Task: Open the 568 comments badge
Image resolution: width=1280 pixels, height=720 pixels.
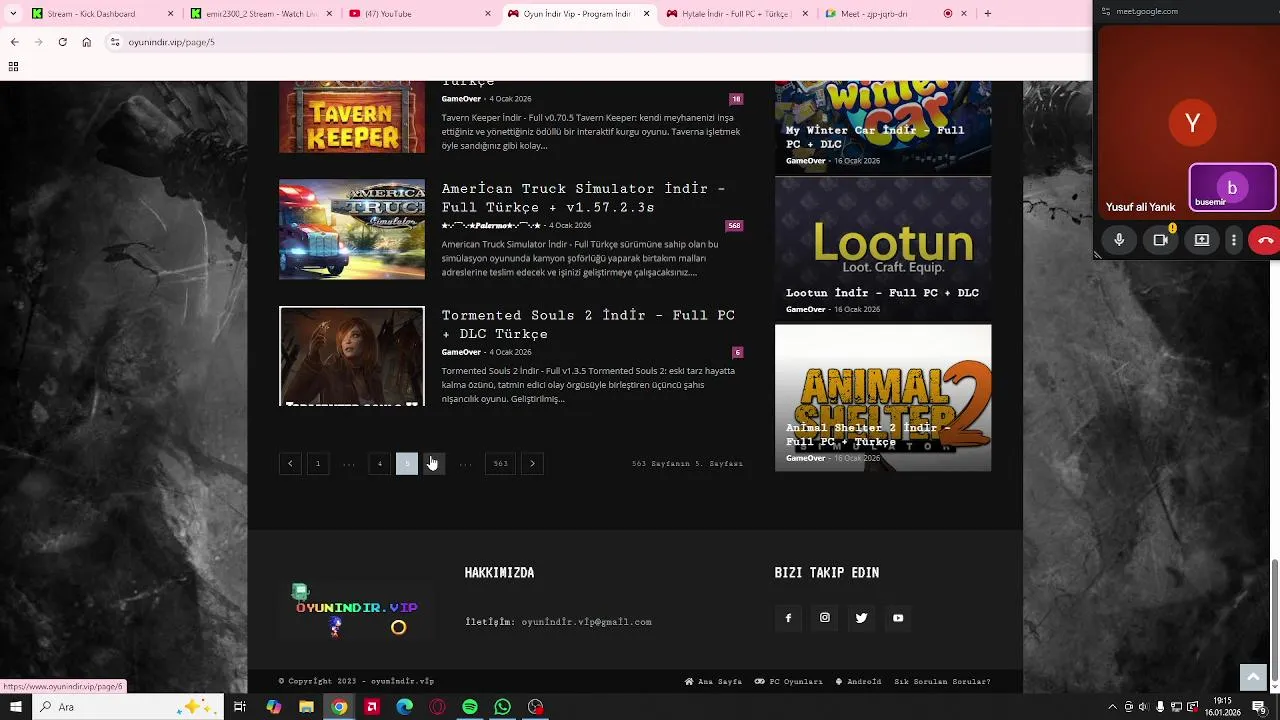Action: pos(734,226)
